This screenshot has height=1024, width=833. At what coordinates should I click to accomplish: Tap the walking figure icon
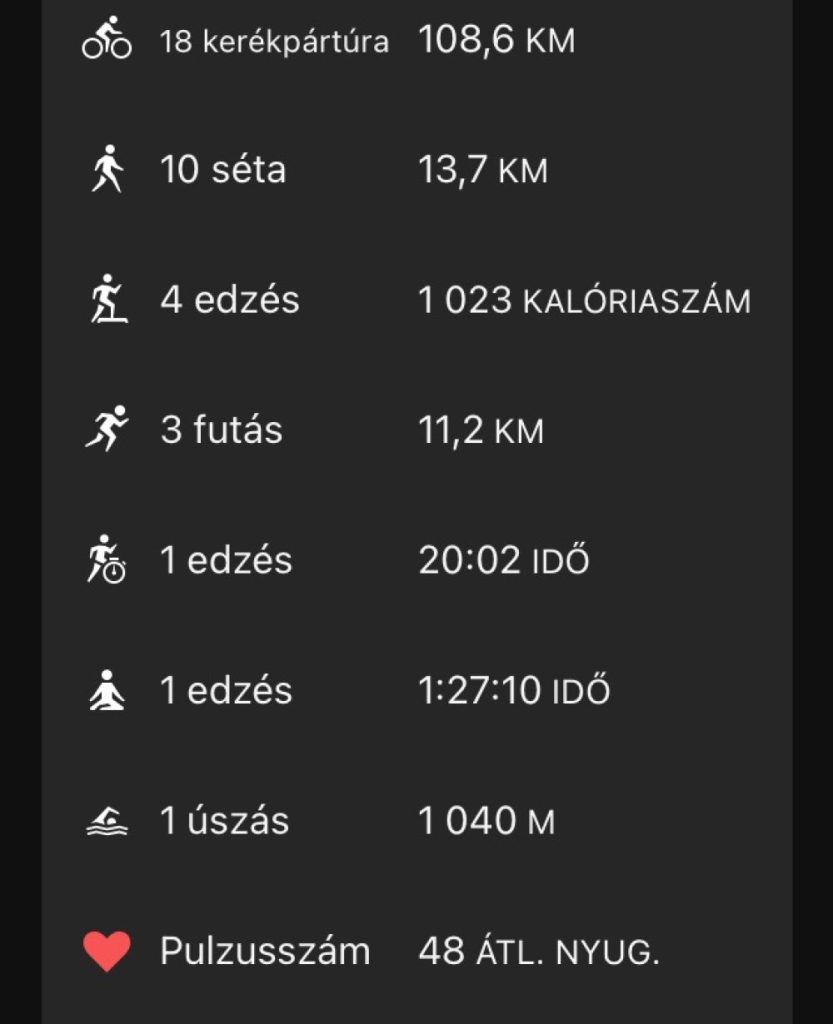107,169
